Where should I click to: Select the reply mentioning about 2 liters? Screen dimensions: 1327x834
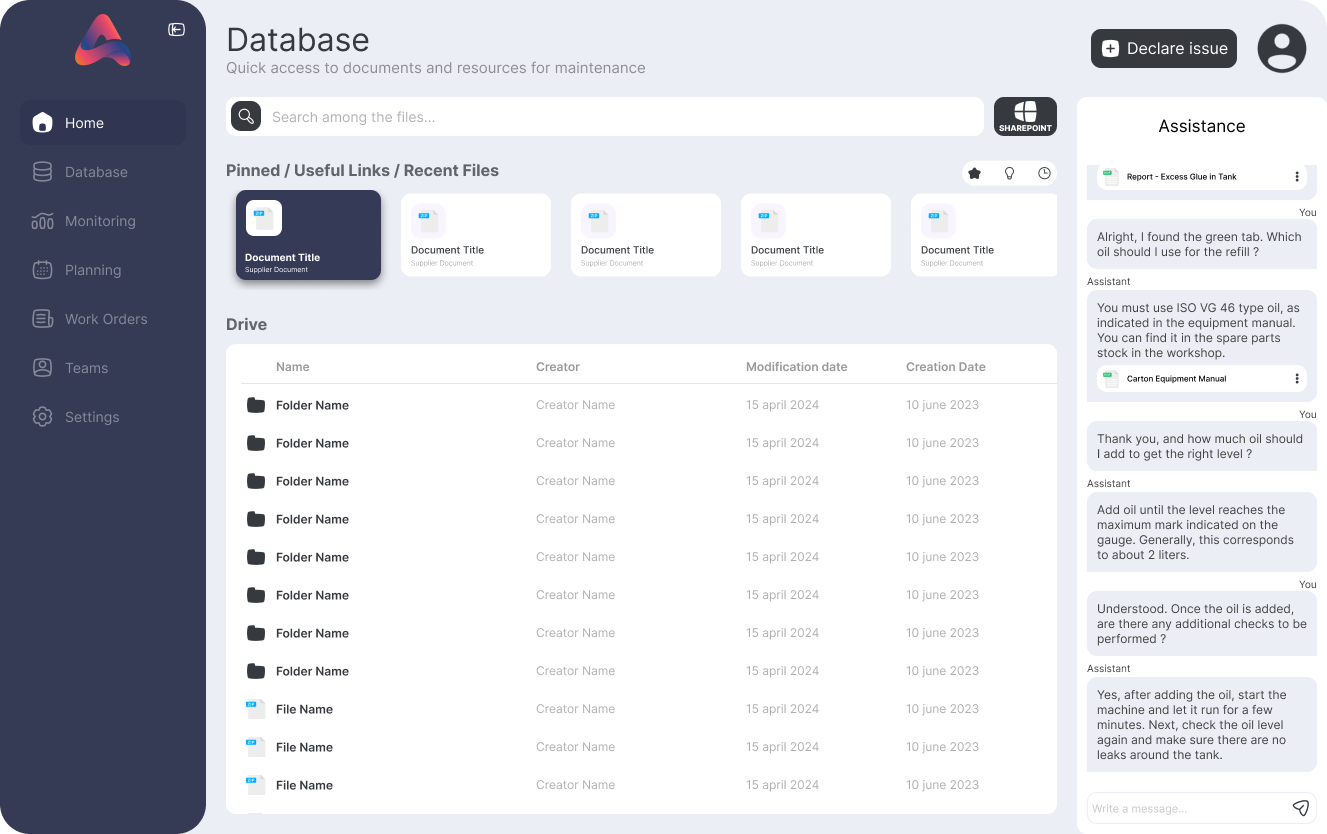click(1202, 532)
